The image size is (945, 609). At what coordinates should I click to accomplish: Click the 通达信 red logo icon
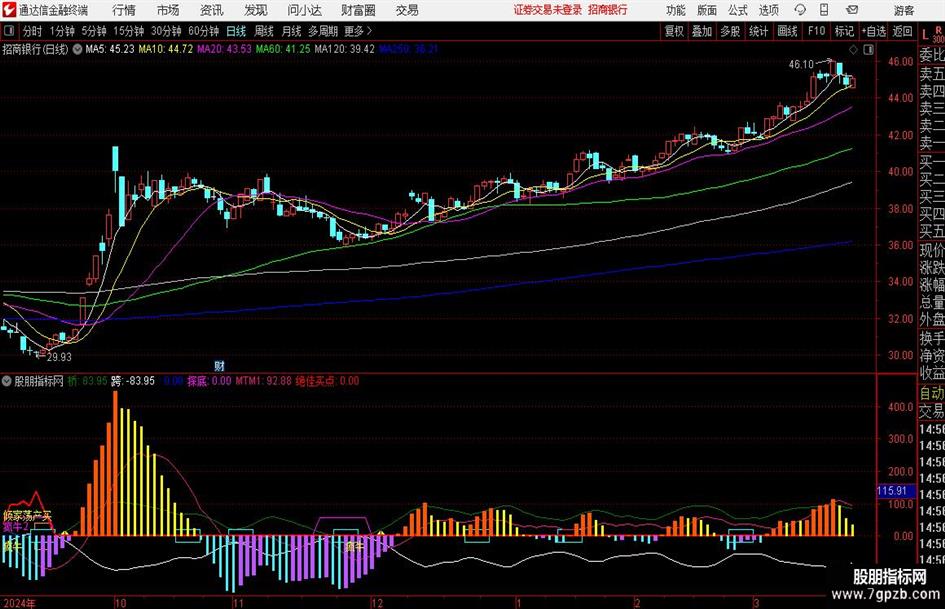pos(9,10)
